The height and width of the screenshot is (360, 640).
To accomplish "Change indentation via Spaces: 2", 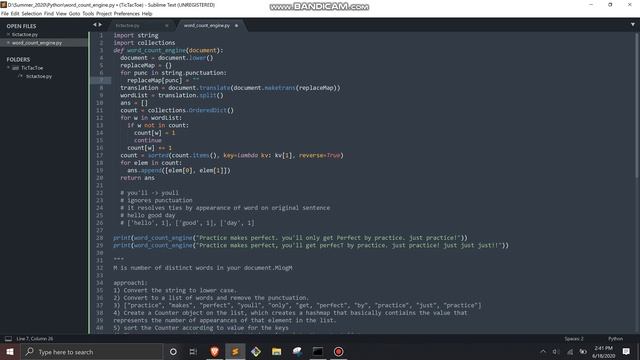I will tap(574, 339).
